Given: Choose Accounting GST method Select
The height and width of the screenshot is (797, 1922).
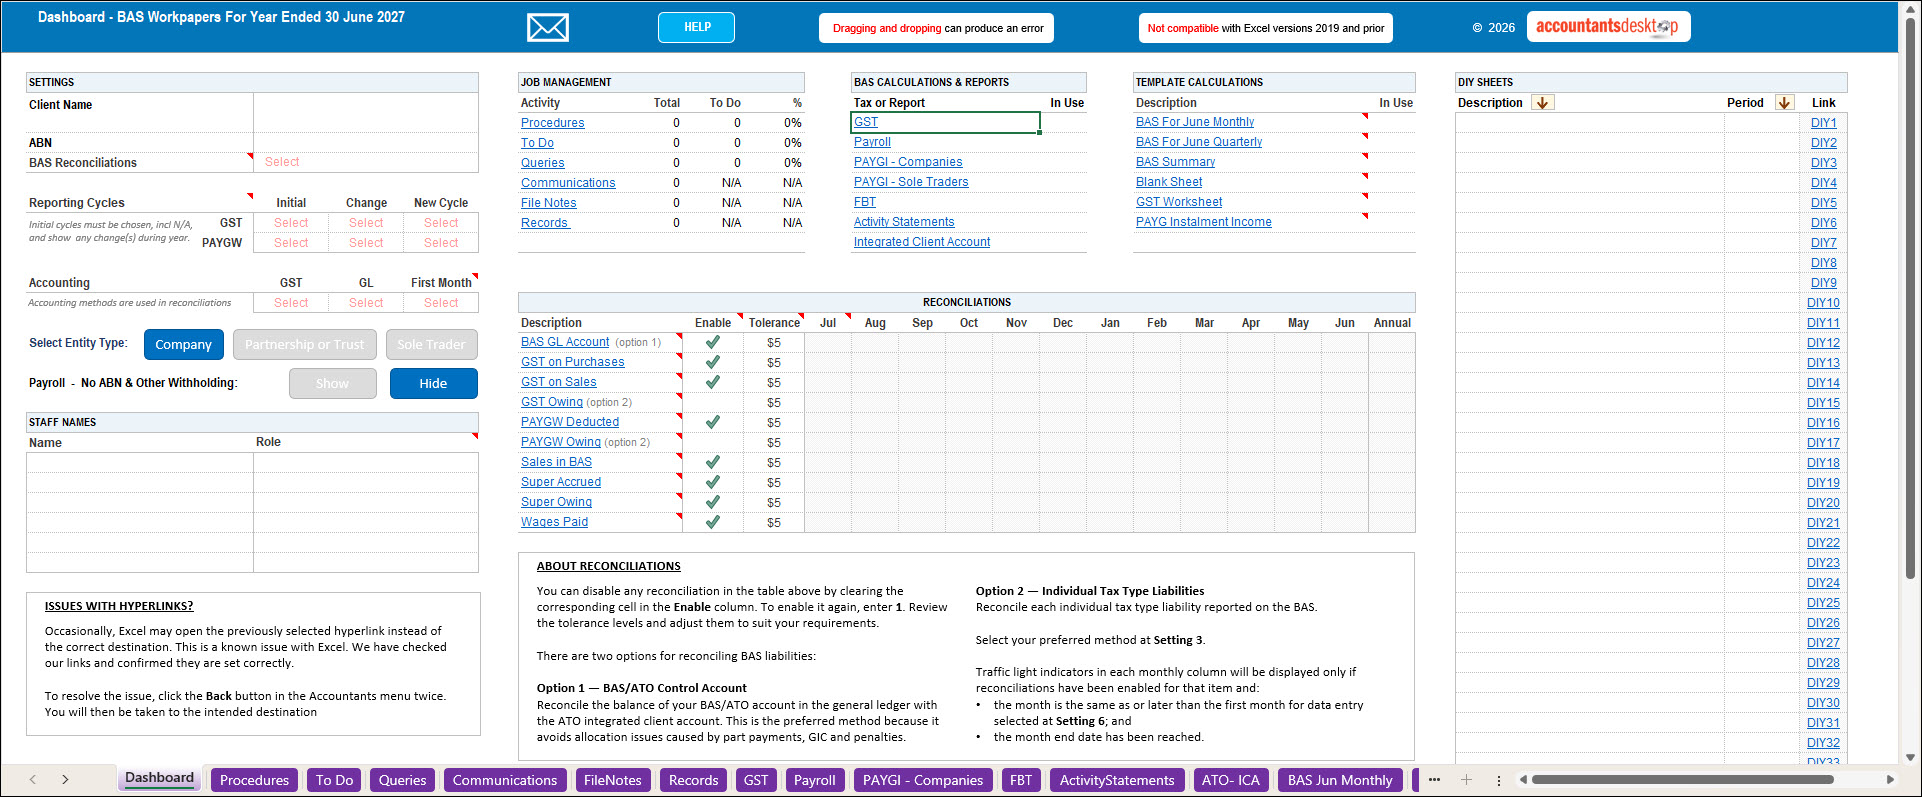Looking at the screenshot, I should (291, 303).
